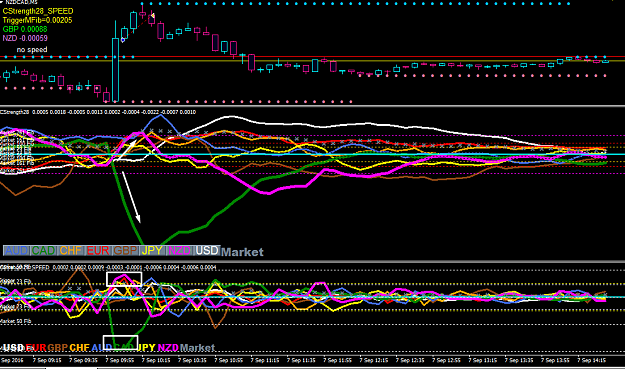Toggle the EUR button in CStrength28 panel
Image resolution: width=625 pixels, height=369 pixels.
coord(98,251)
